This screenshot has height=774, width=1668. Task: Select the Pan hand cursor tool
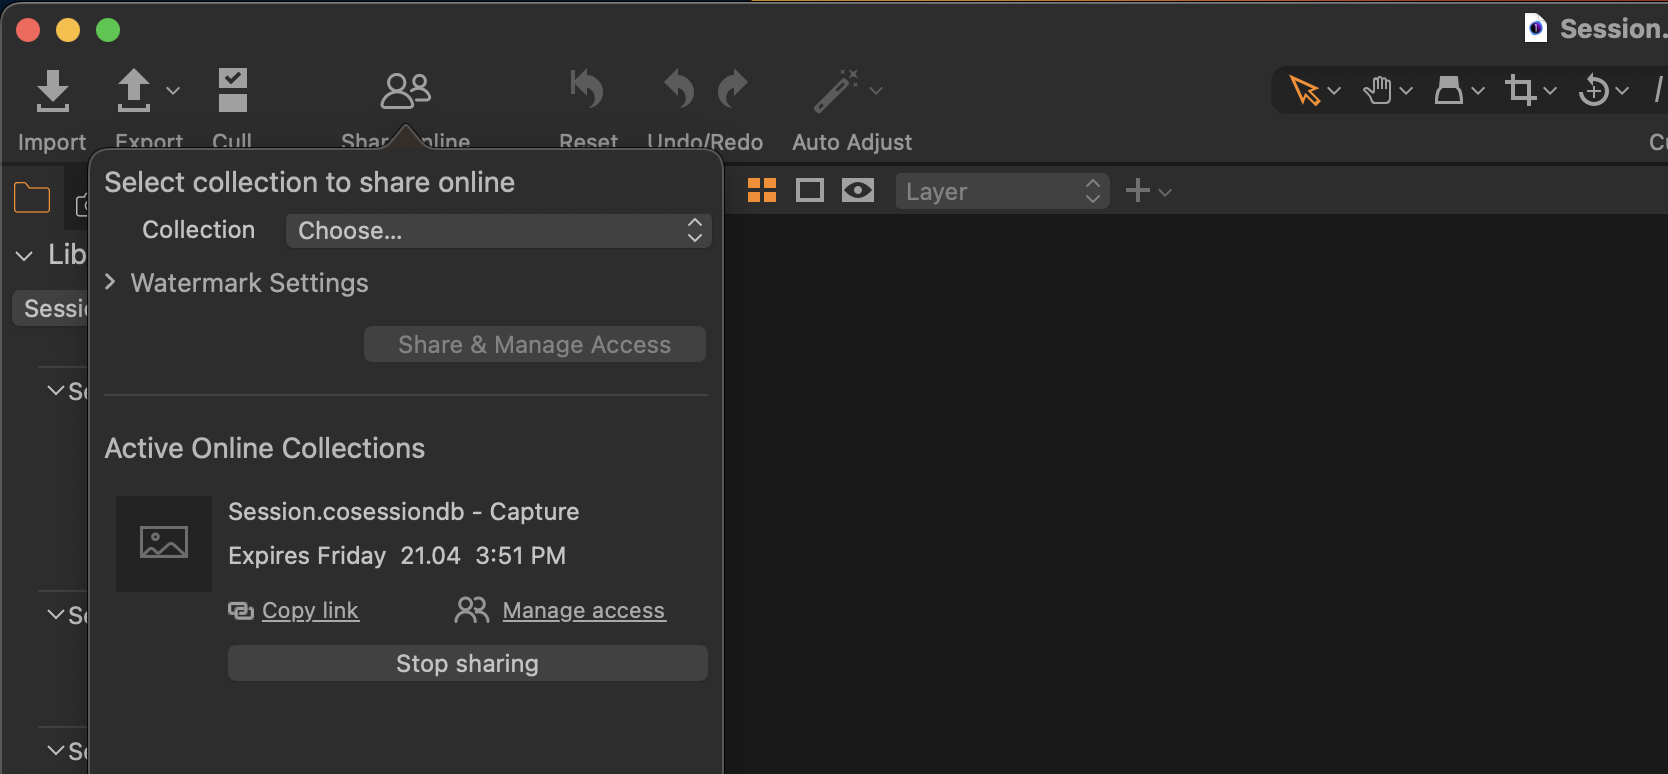(1378, 90)
